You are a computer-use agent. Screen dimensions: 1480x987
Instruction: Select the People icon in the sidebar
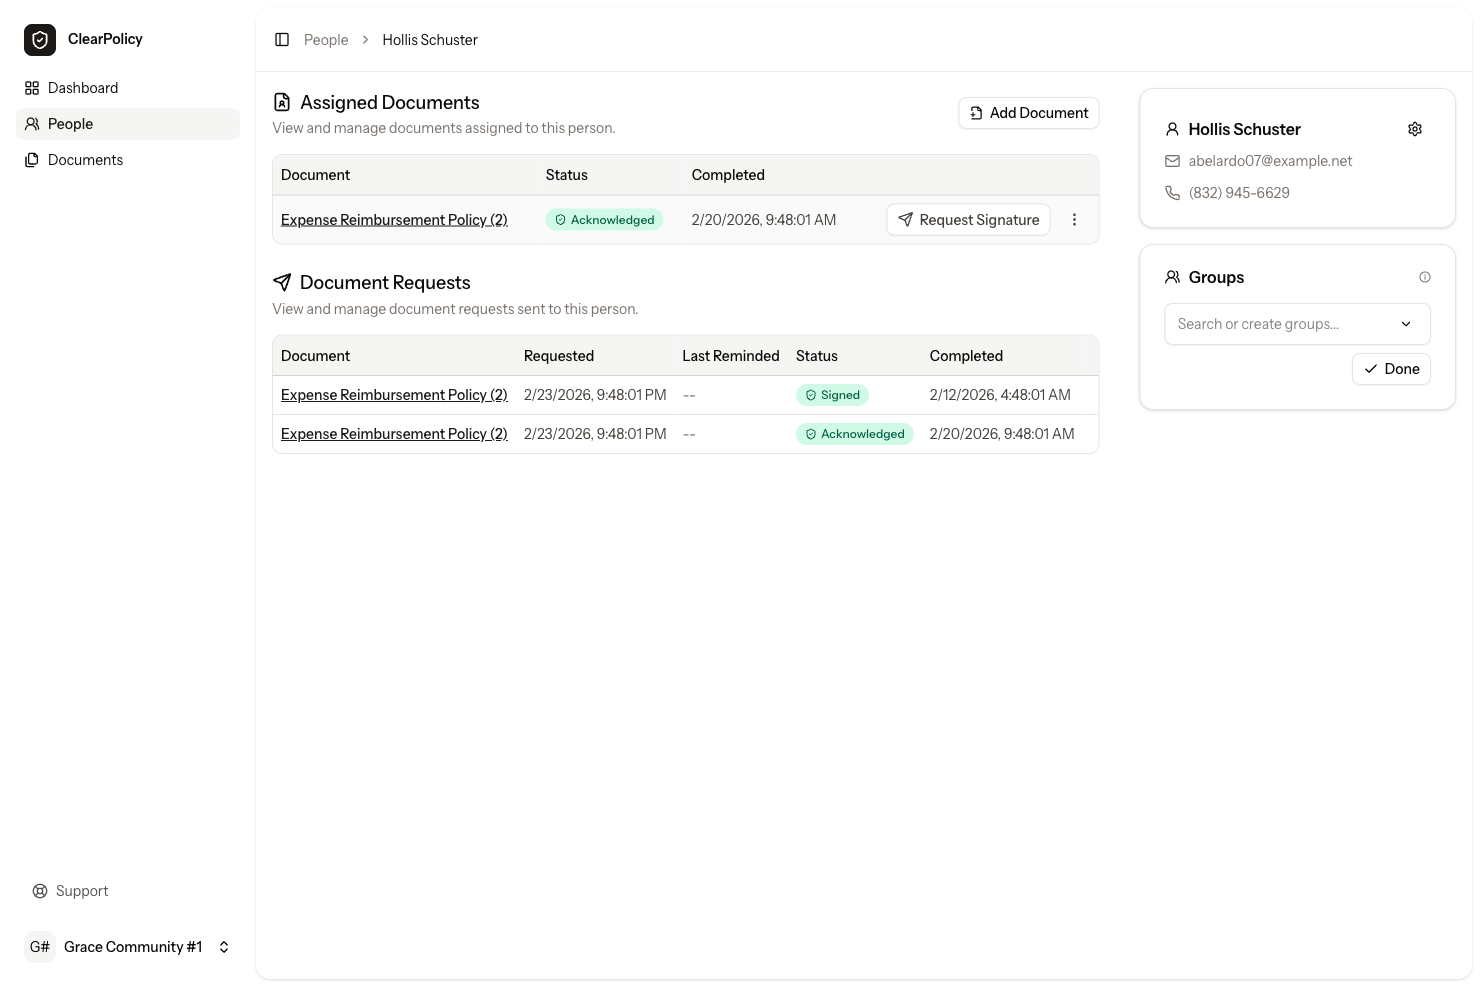[x=31, y=123]
